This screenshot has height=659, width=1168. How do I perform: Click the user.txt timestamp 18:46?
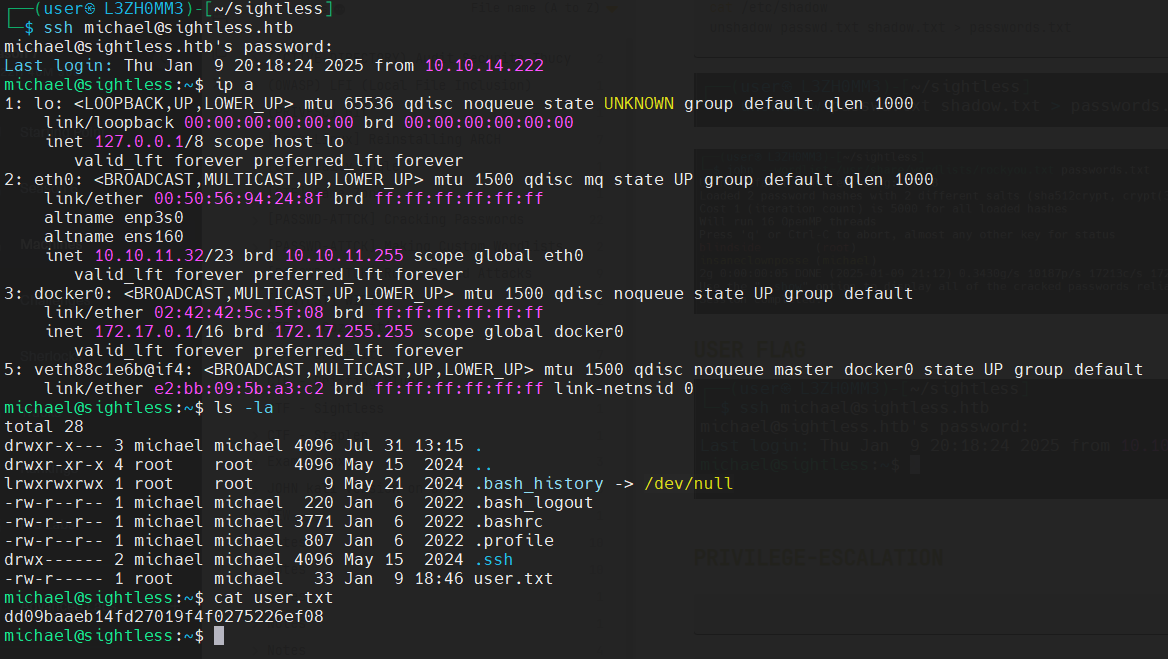pos(439,579)
